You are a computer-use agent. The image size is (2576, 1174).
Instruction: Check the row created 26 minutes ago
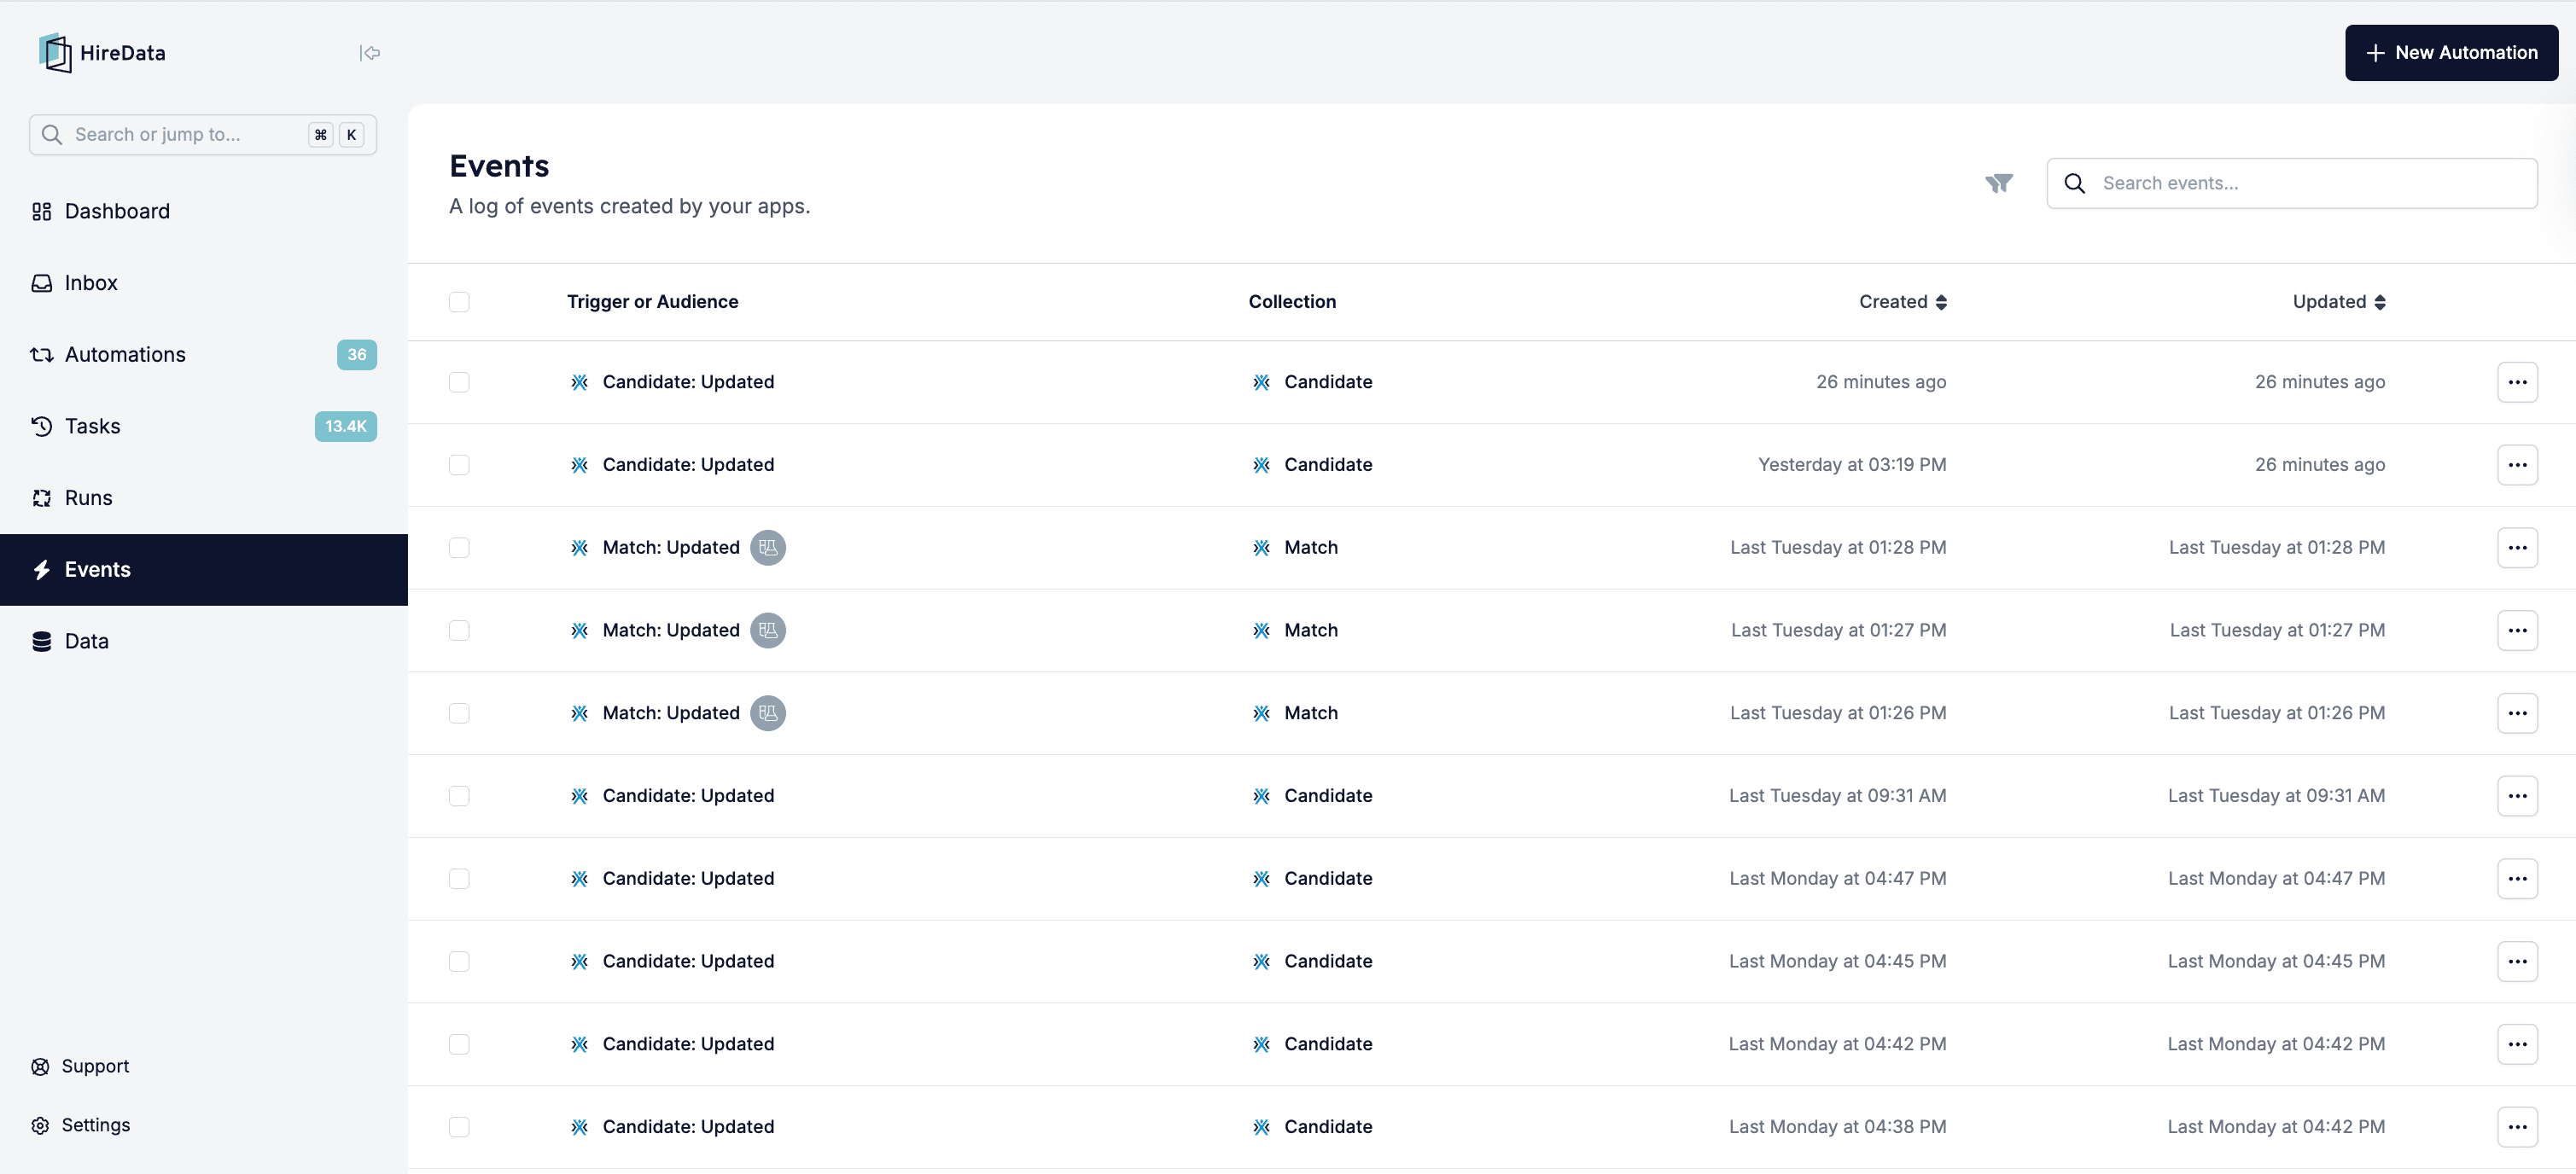[459, 382]
